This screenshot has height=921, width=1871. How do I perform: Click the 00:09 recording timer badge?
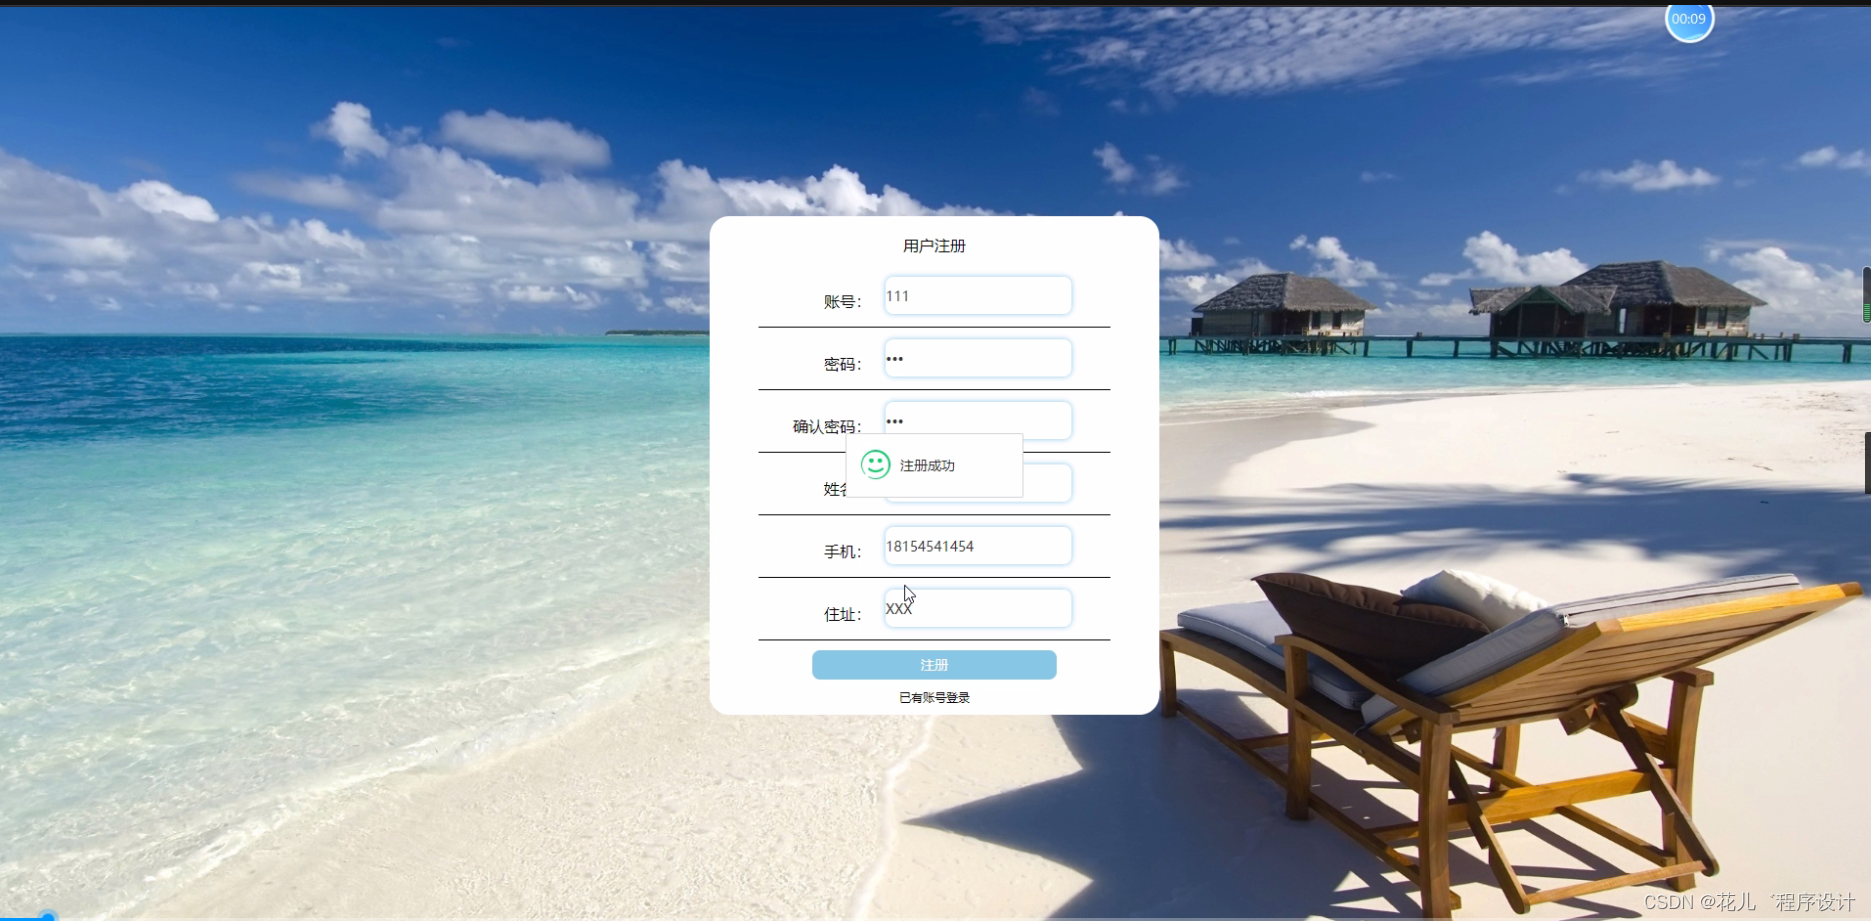pos(1689,19)
